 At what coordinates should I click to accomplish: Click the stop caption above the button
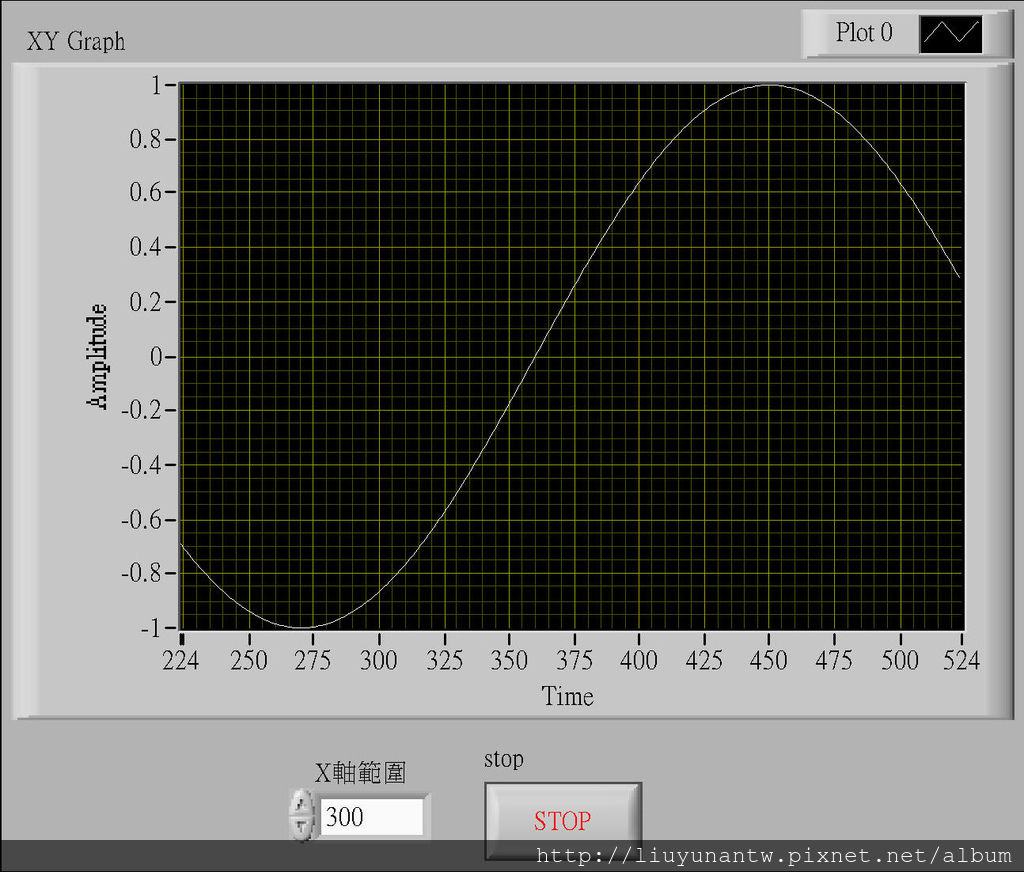click(504, 760)
